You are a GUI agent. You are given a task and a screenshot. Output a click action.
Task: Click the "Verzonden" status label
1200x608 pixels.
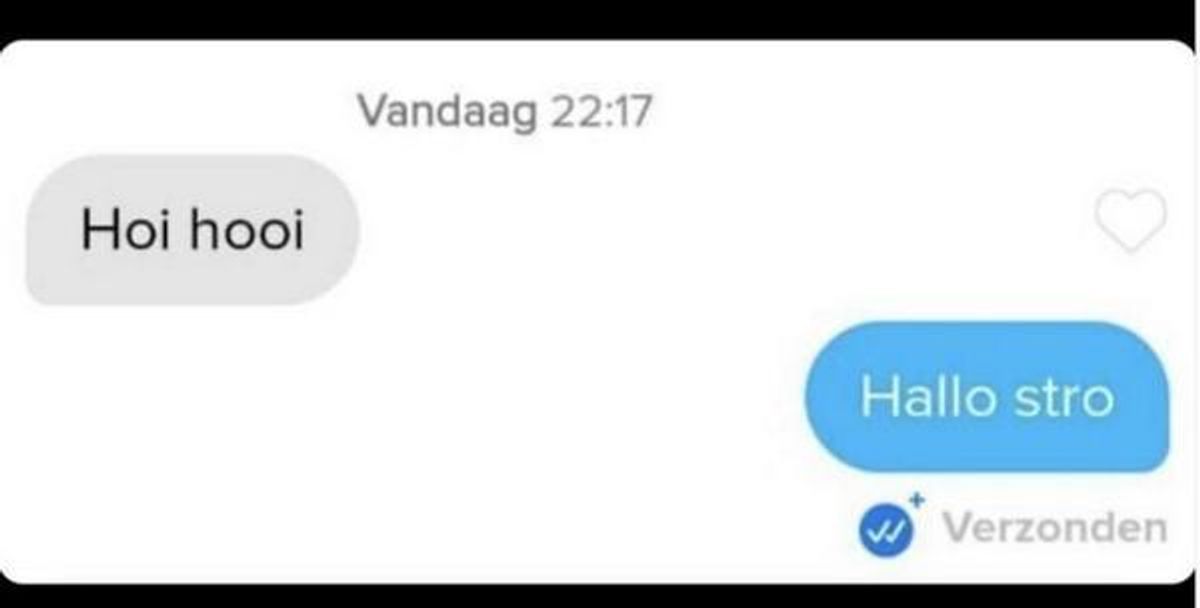1055,527
